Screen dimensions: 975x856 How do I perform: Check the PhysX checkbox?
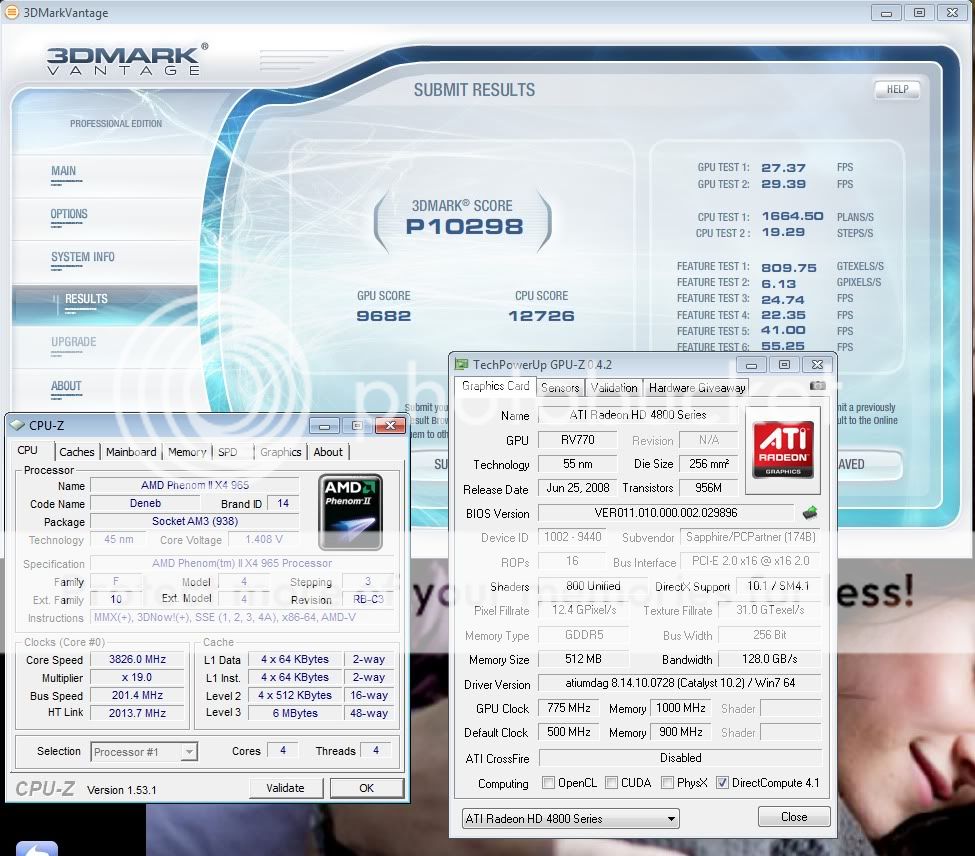667,783
